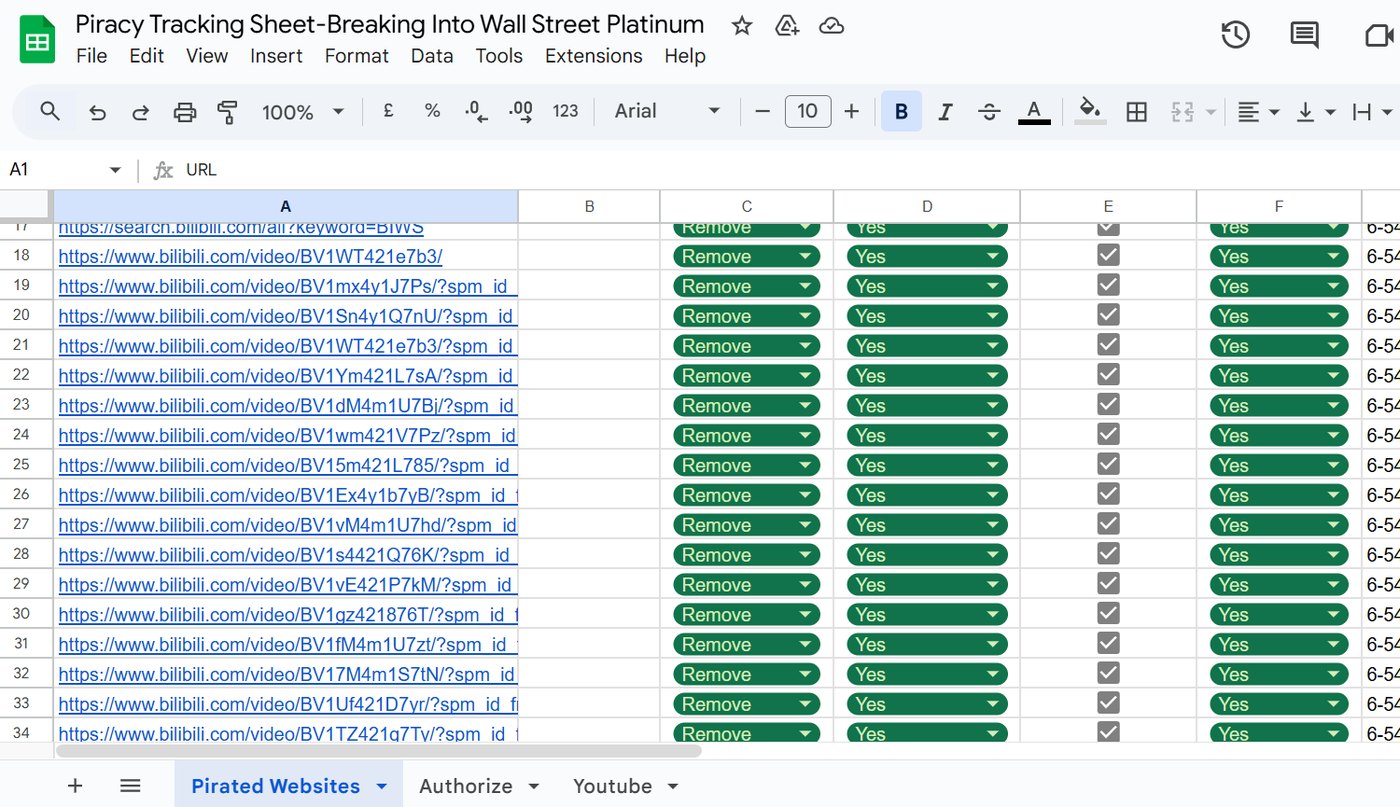Open the Arial font dropdown
Screen dimensions: 1400x807
coord(667,111)
